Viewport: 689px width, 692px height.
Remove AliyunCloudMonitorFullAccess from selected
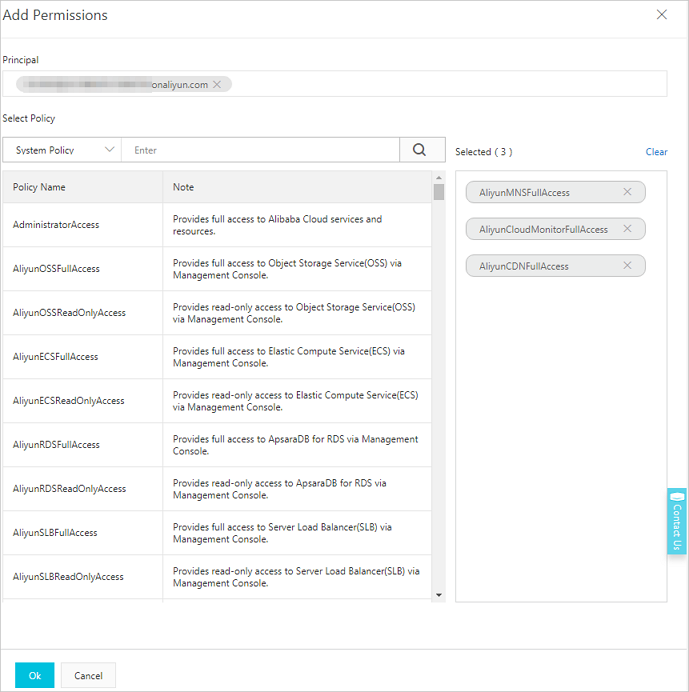coord(627,229)
